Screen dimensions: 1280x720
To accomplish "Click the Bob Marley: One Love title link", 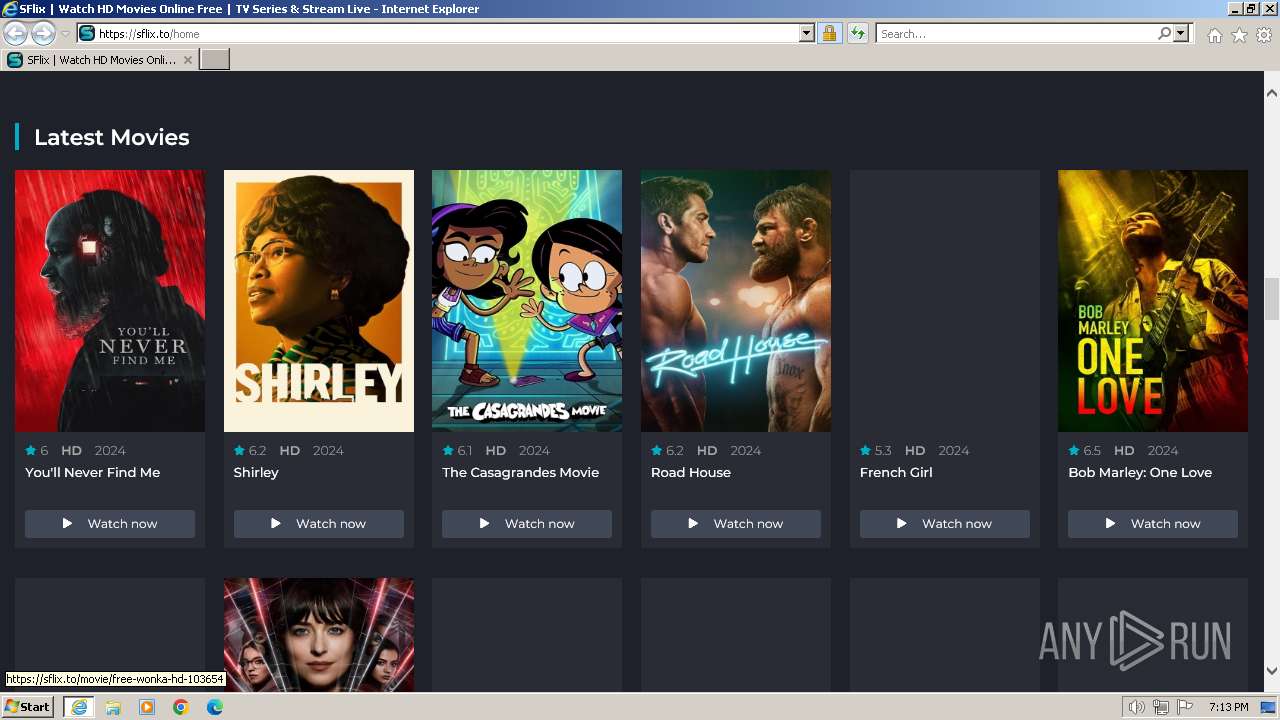I will click(x=1140, y=472).
